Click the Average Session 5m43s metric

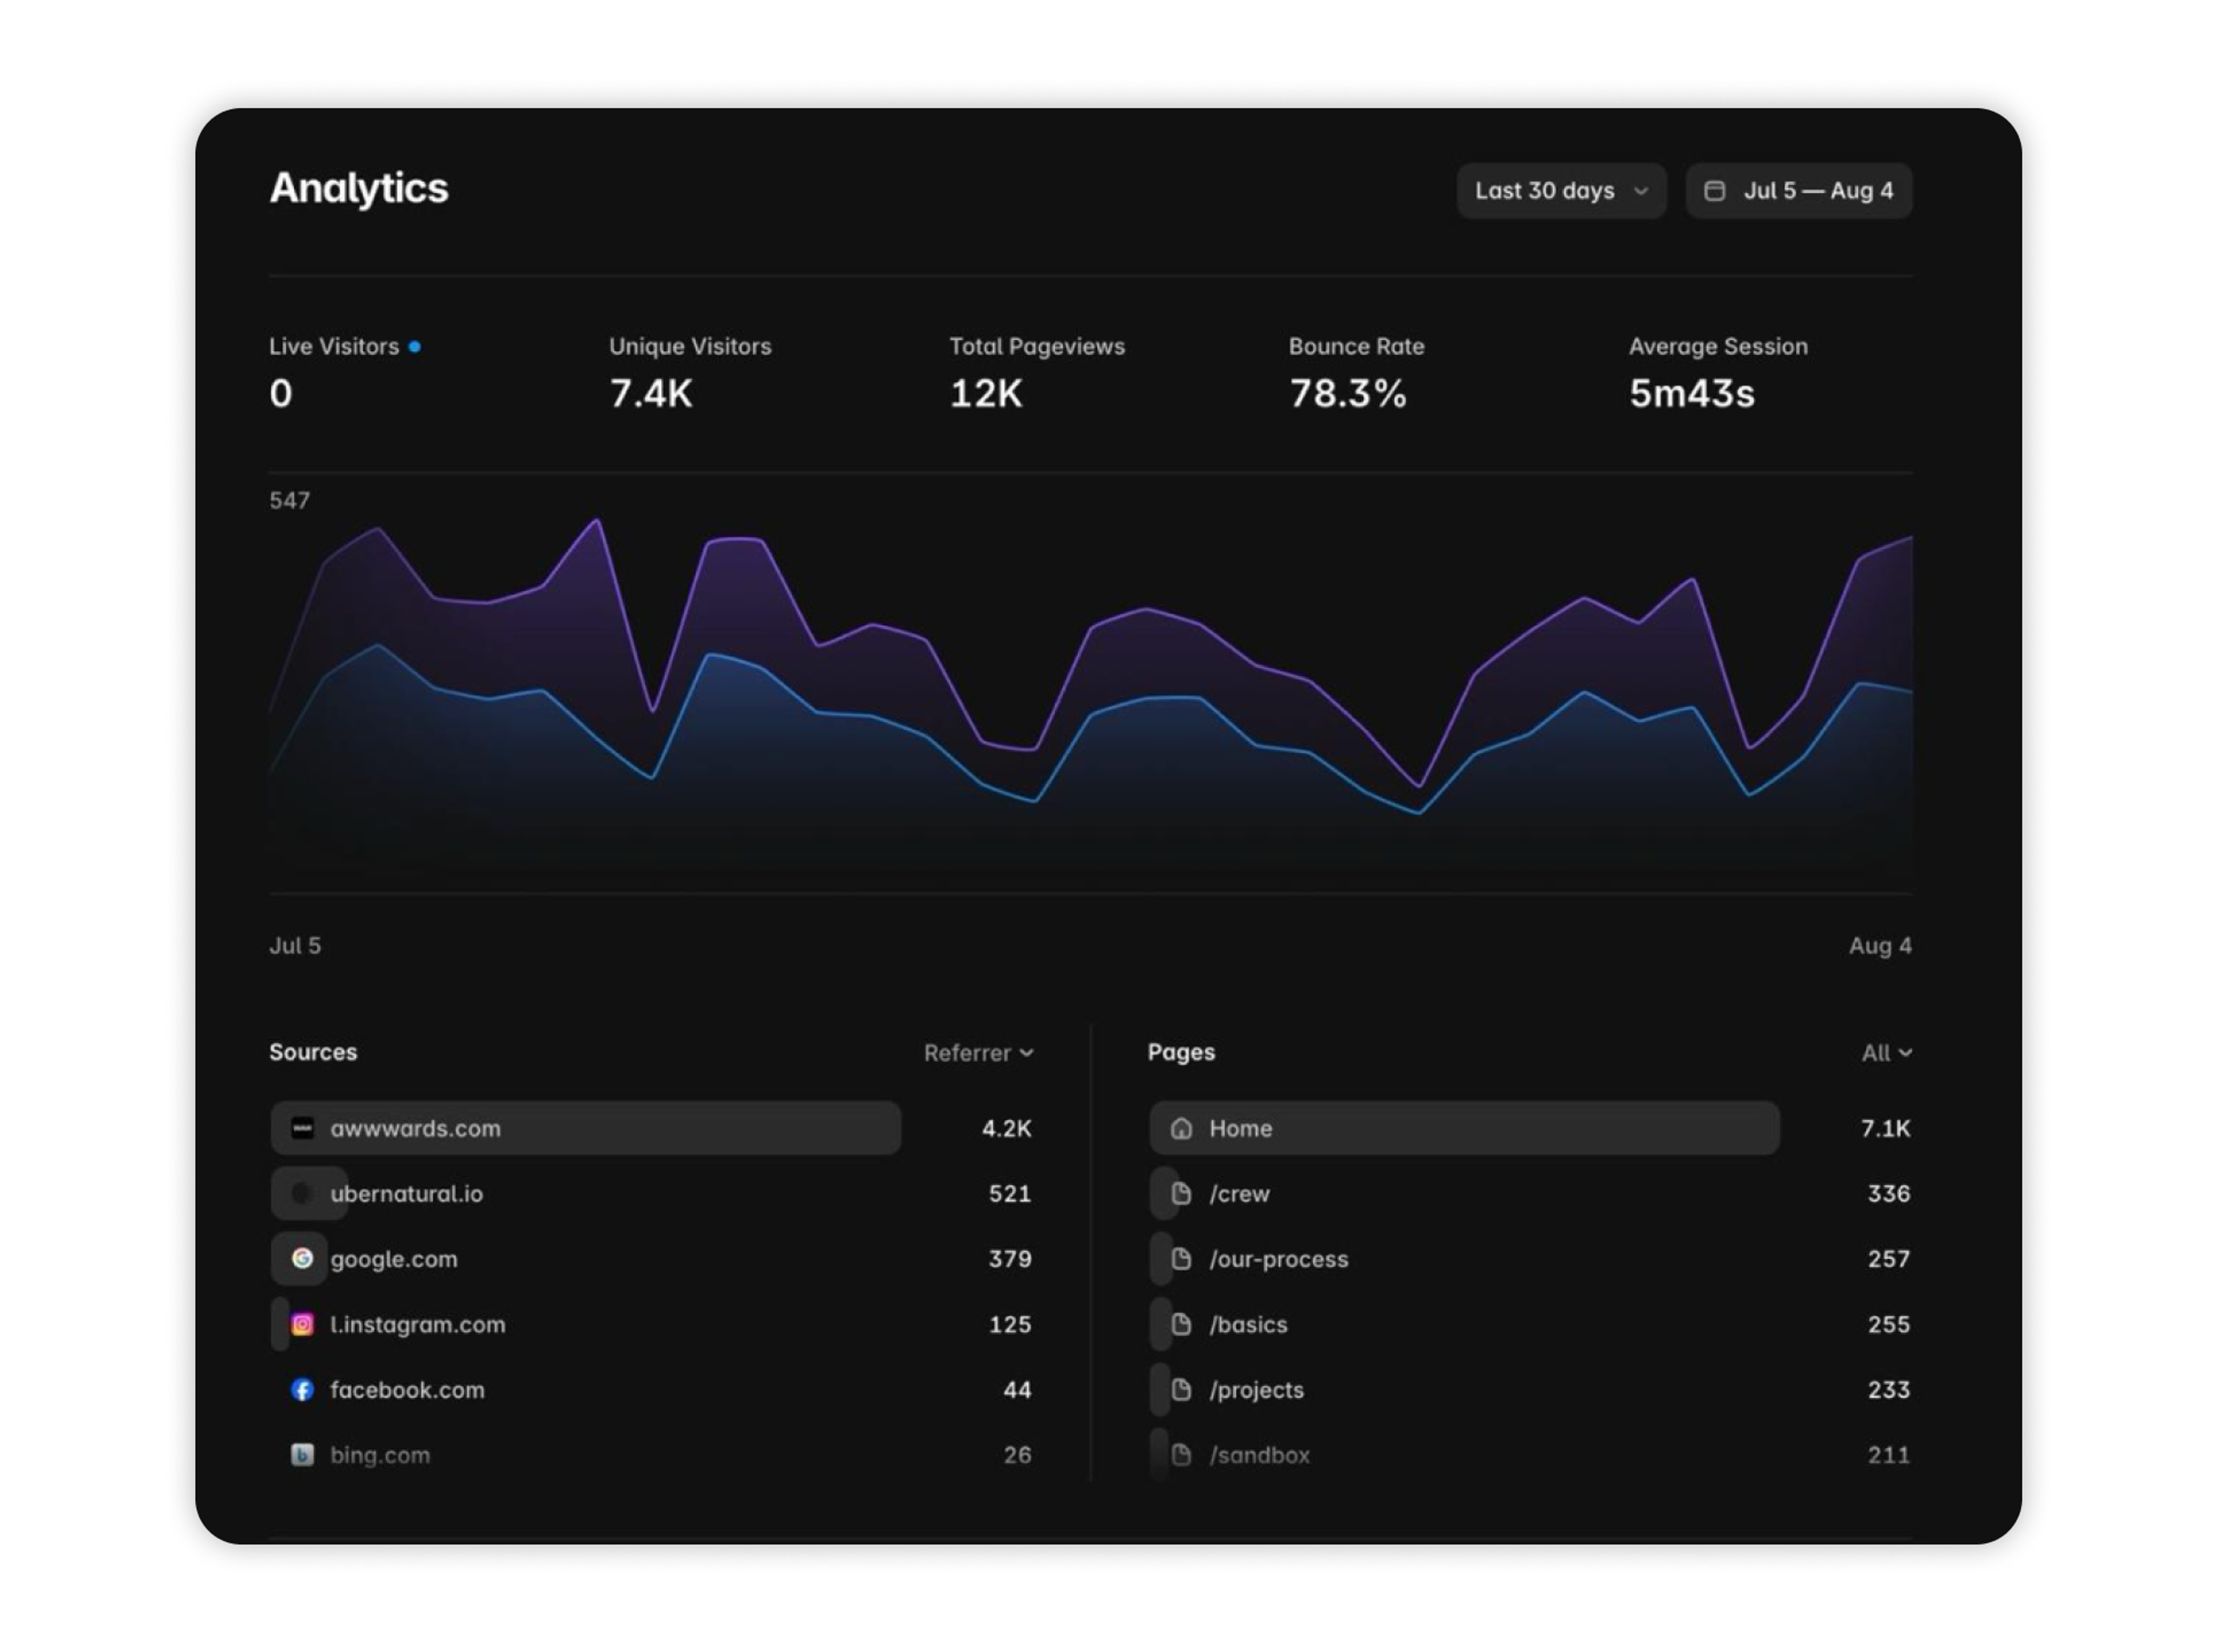1718,373
